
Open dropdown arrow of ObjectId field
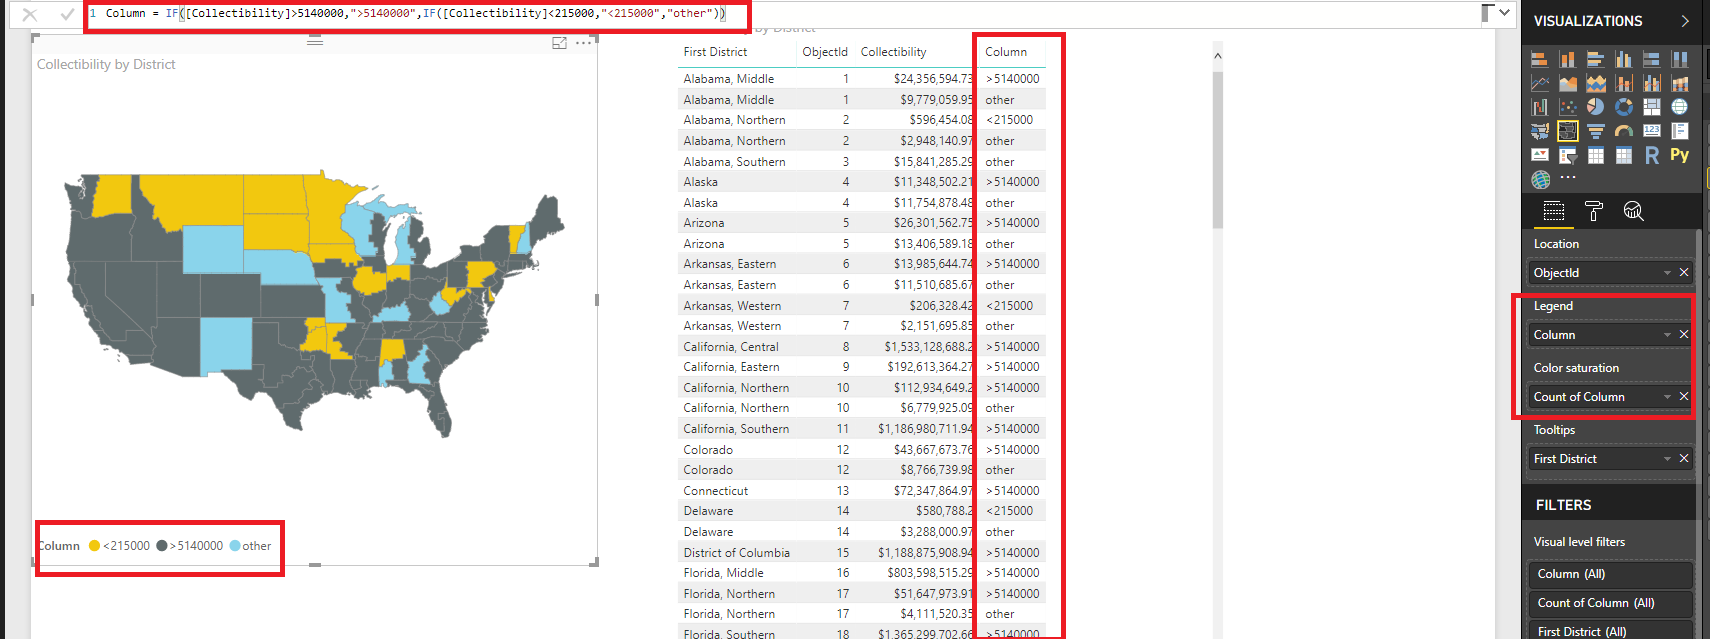click(x=1667, y=273)
